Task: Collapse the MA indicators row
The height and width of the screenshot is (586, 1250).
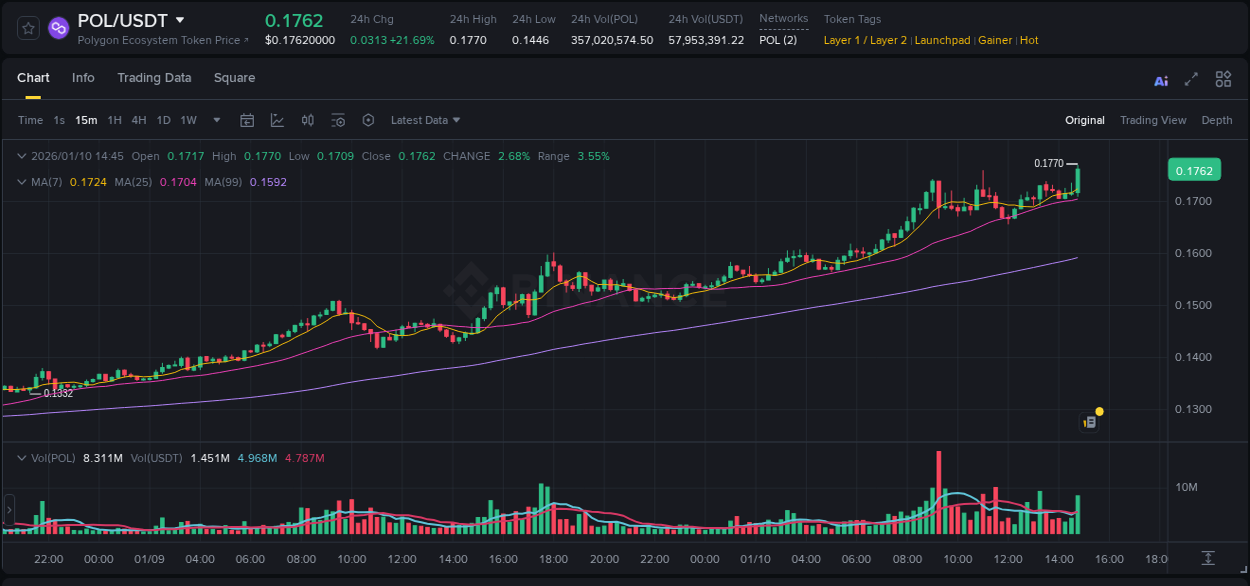Action: pos(21,181)
